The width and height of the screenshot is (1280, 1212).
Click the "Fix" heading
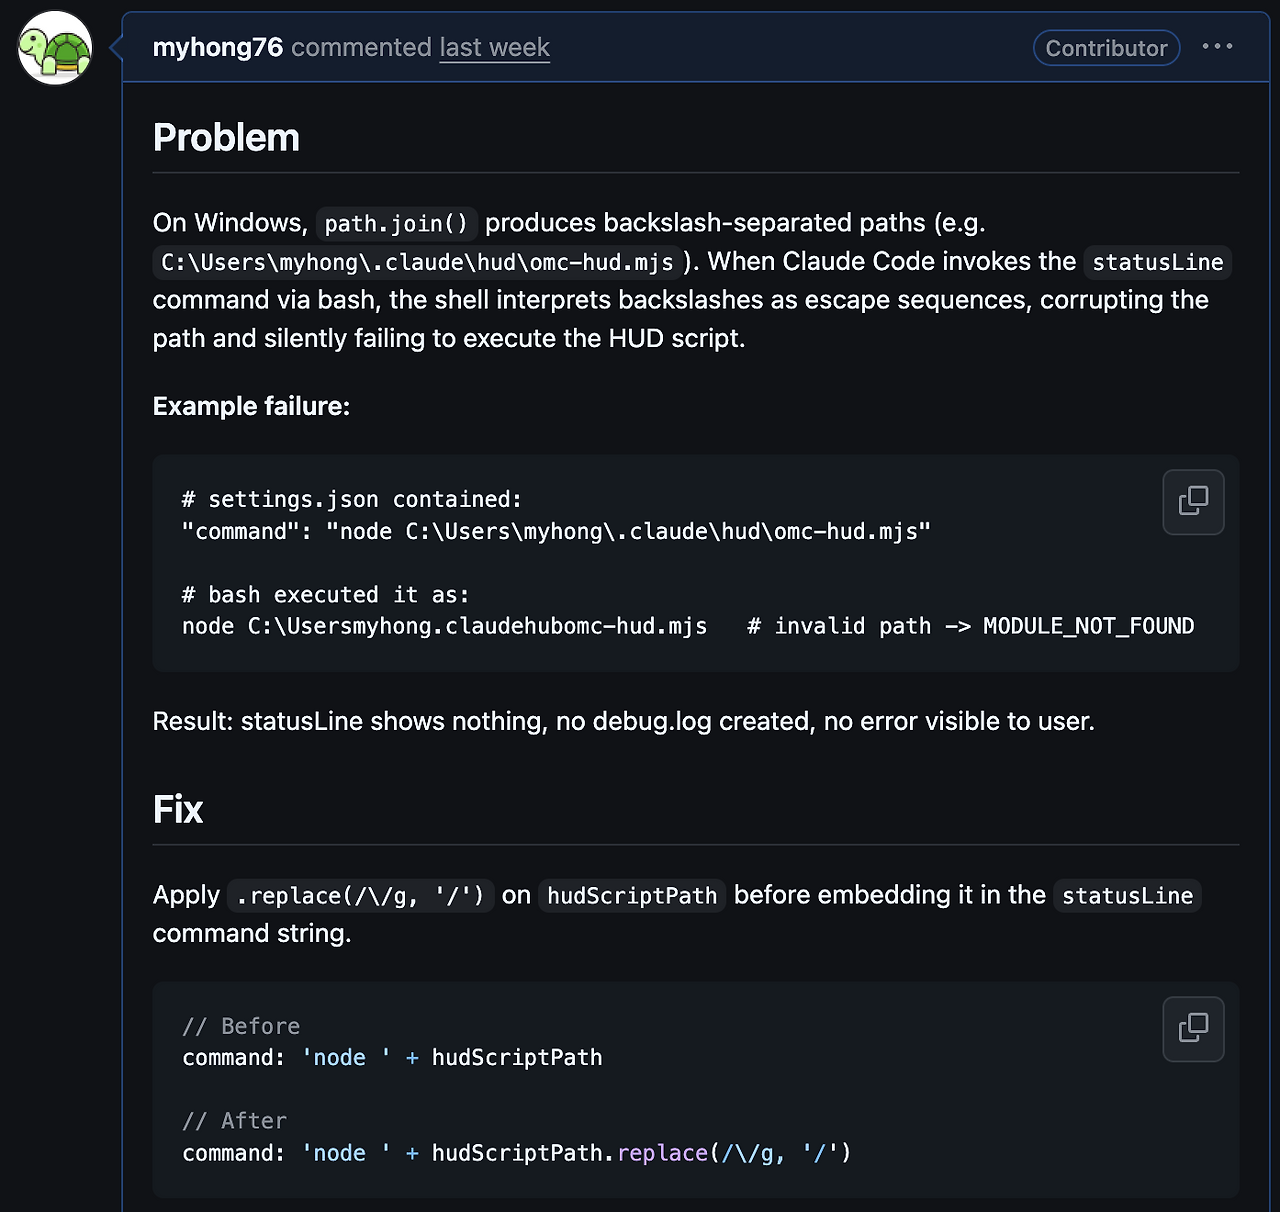point(178,809)
